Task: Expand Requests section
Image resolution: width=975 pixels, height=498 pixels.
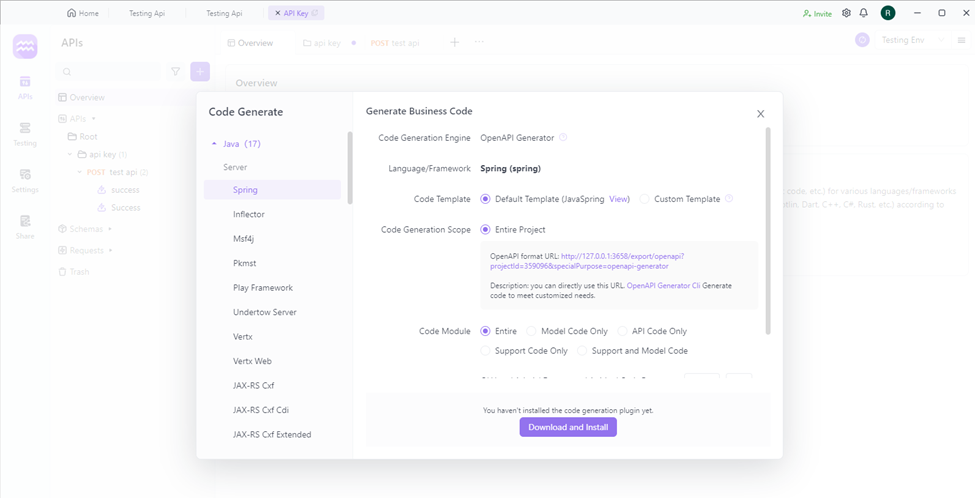Action: point(111,251)
